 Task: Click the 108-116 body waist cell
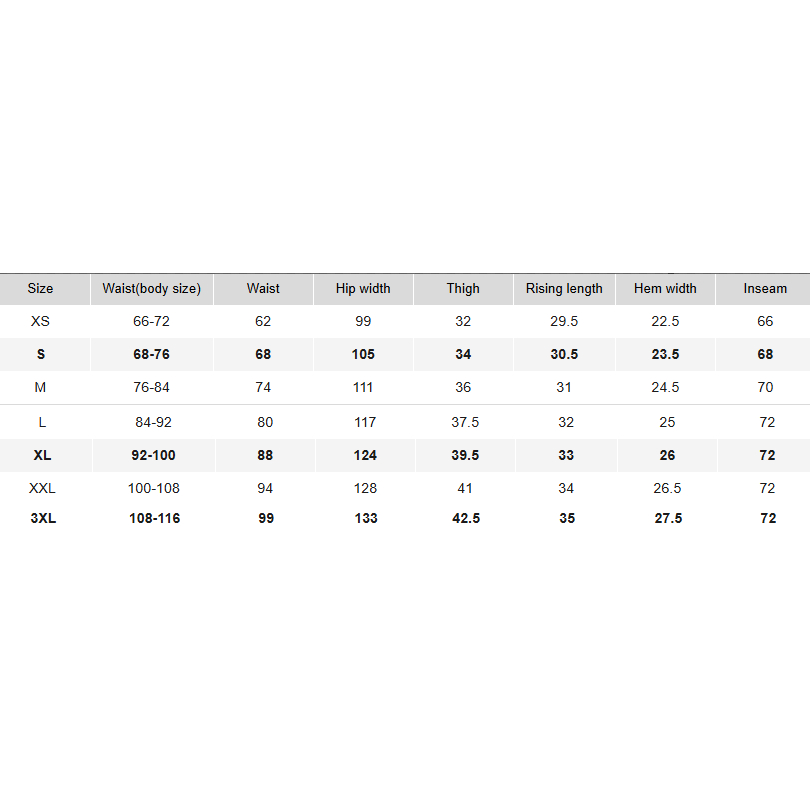[155, 518]
